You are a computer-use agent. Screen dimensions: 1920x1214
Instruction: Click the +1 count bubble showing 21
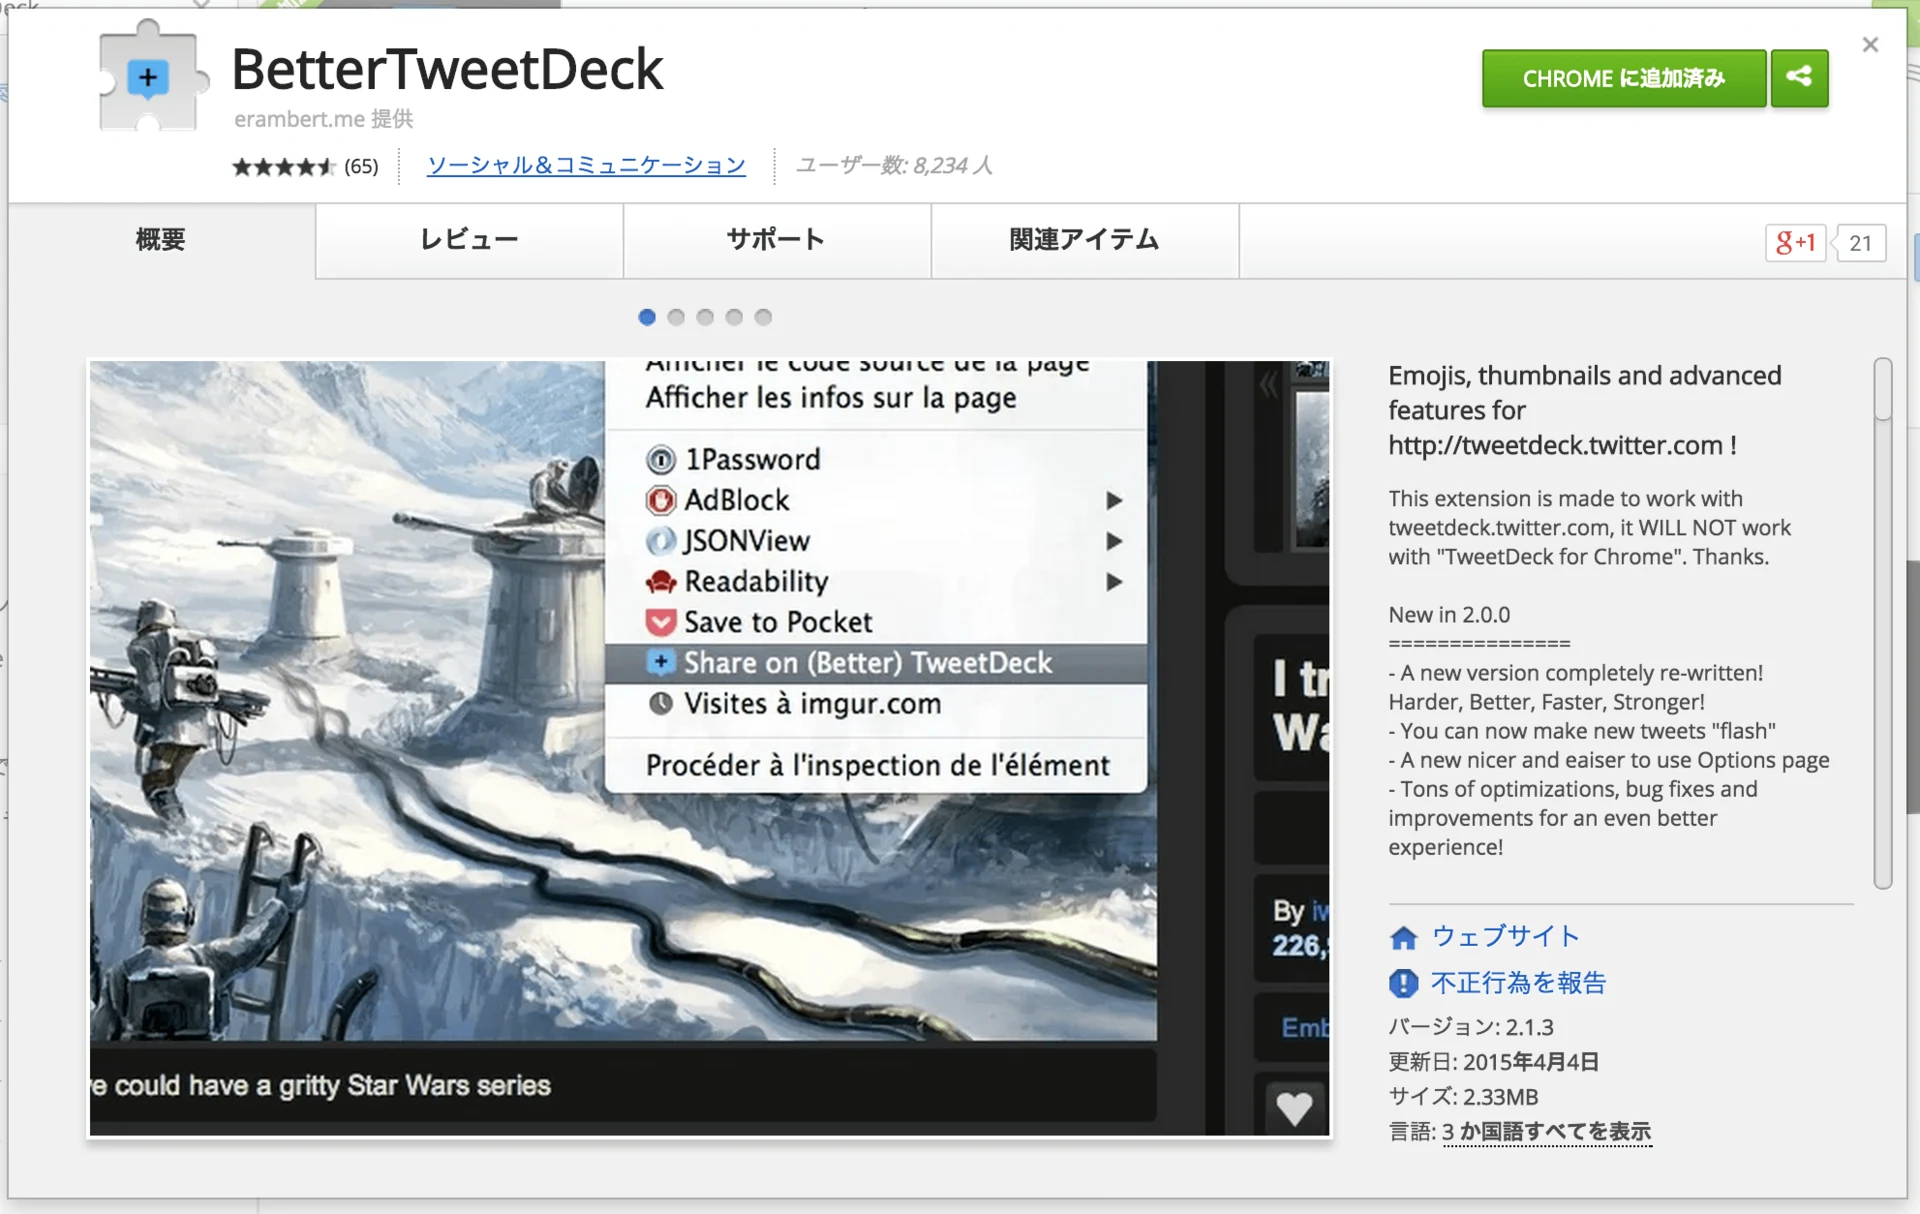[x=1860, y=243]
